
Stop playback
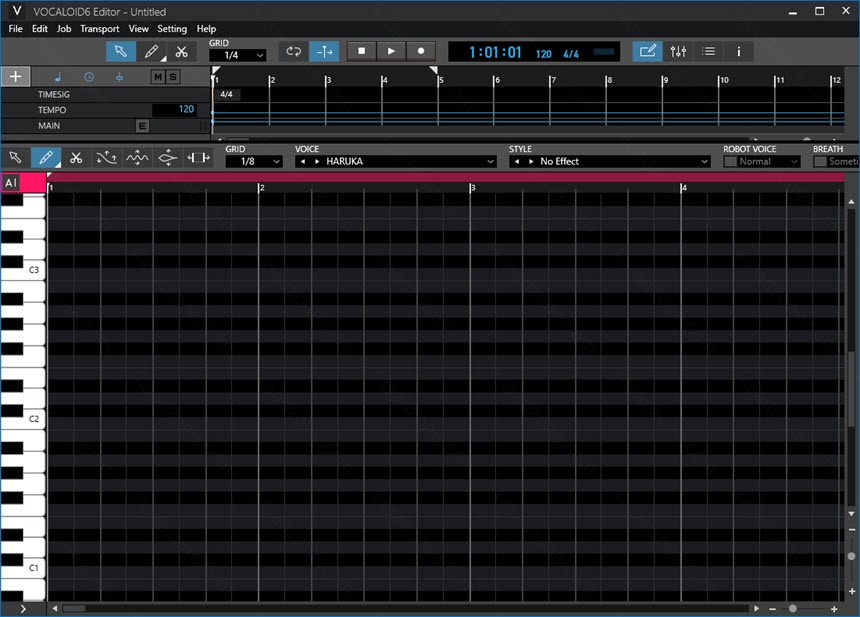pos(361,51)
